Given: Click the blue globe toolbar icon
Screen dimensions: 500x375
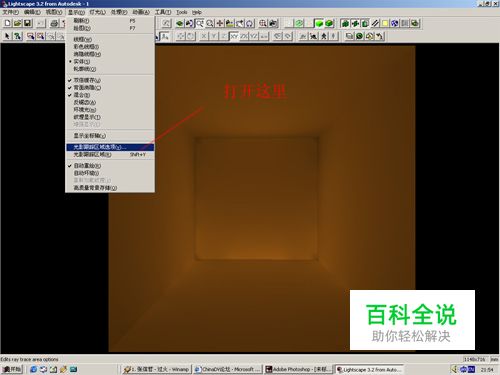Looking at the screenshot, I should (395, 23).
